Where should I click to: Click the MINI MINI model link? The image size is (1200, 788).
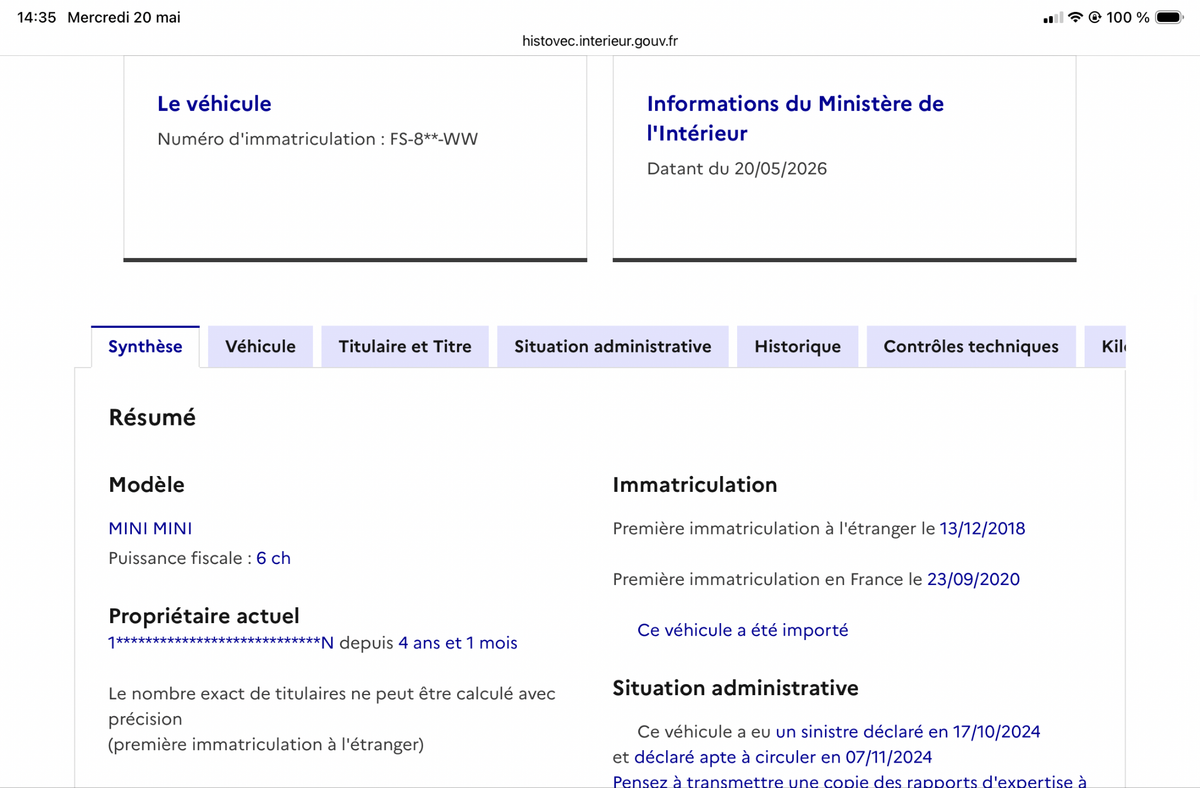click(150, 528)
